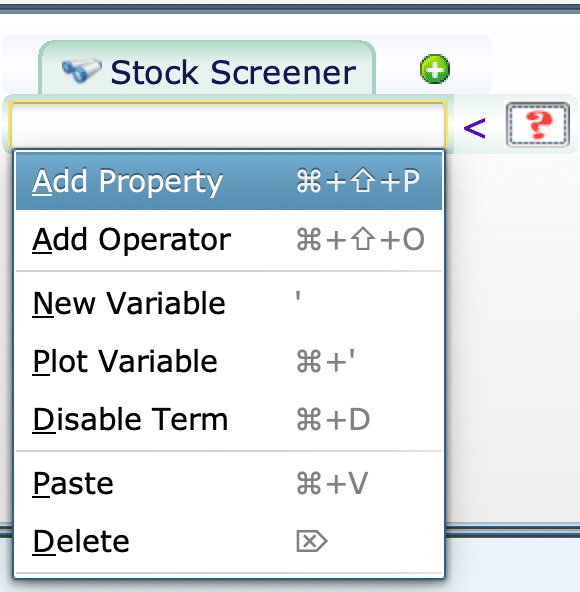Click the binoculars icon on Stock Screener tab
This screenshot has width=580, height=592.
click(81, 70)
